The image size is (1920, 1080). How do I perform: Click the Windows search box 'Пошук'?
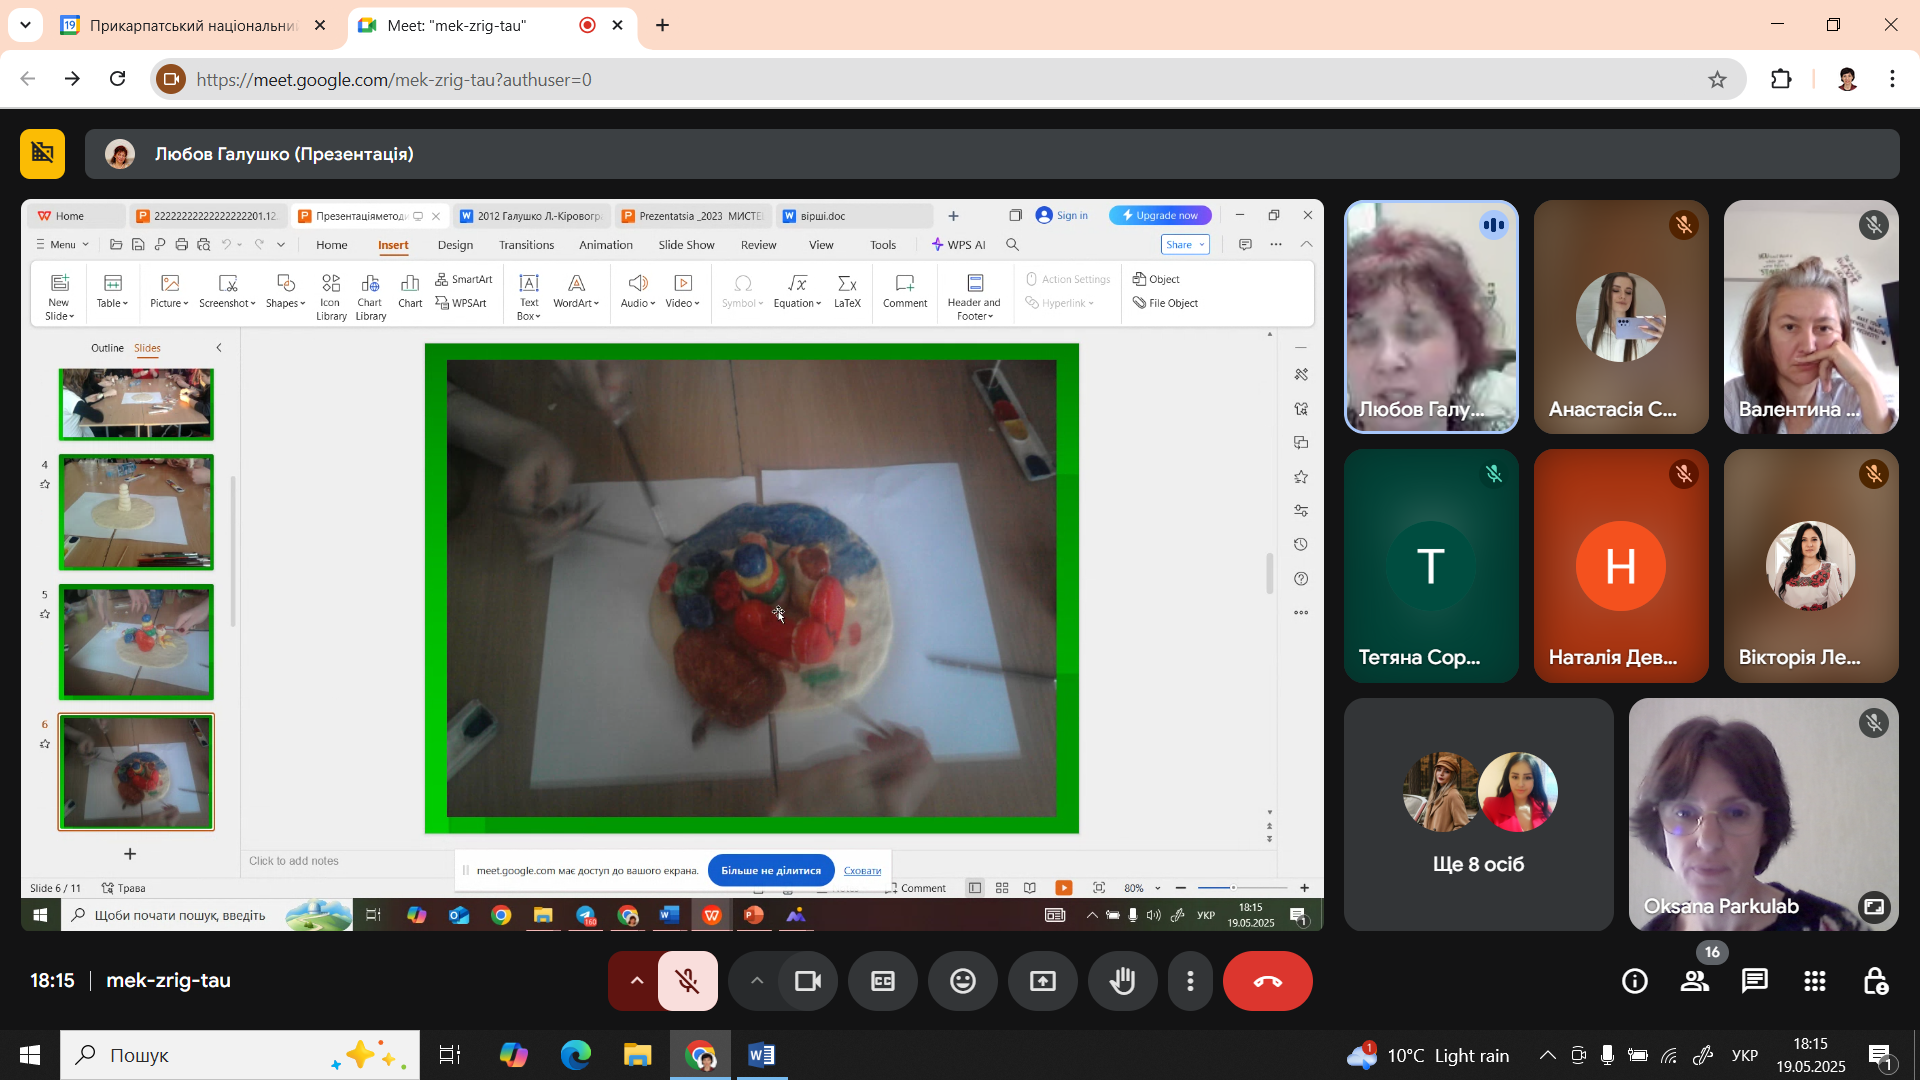(240, 1055)
